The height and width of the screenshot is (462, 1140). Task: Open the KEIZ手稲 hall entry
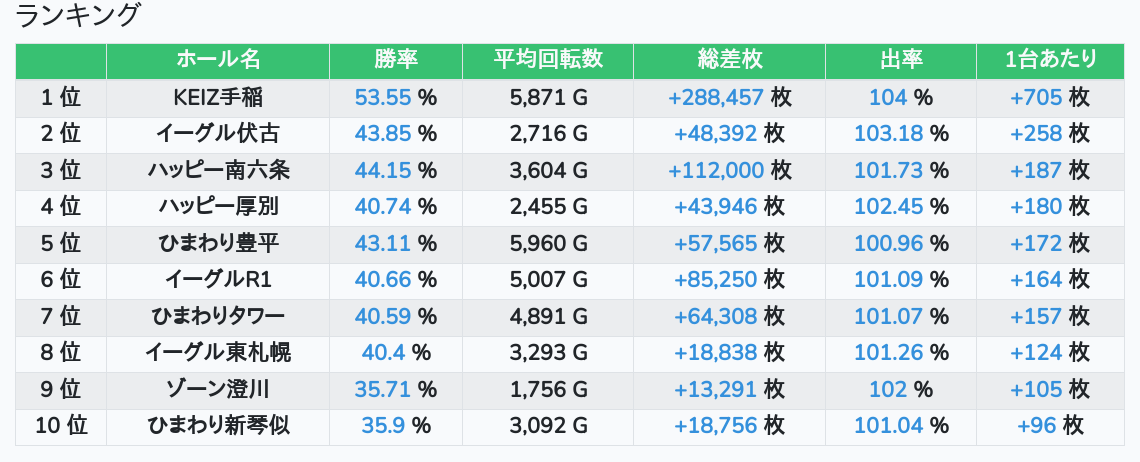pyautogui.click(x=218, y=98)
